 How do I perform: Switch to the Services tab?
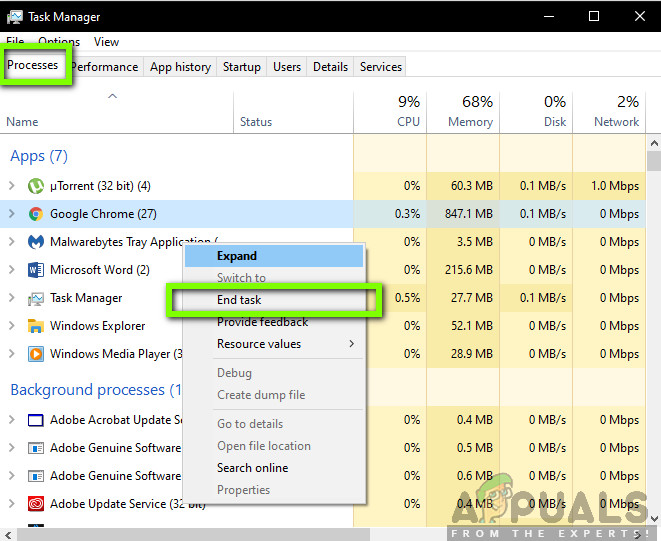381,67
